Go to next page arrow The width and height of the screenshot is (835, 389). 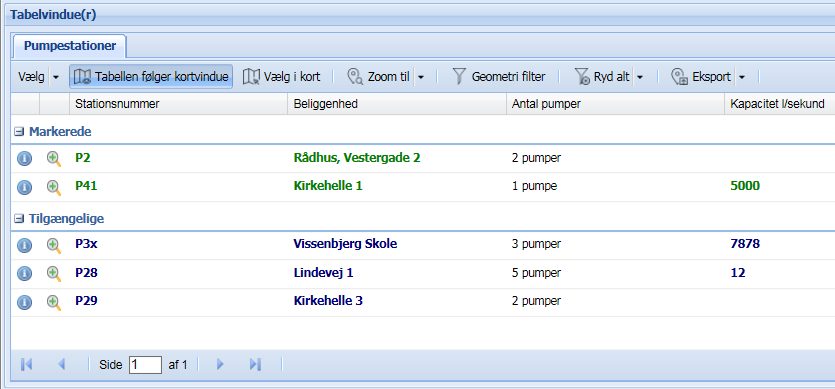220,364
